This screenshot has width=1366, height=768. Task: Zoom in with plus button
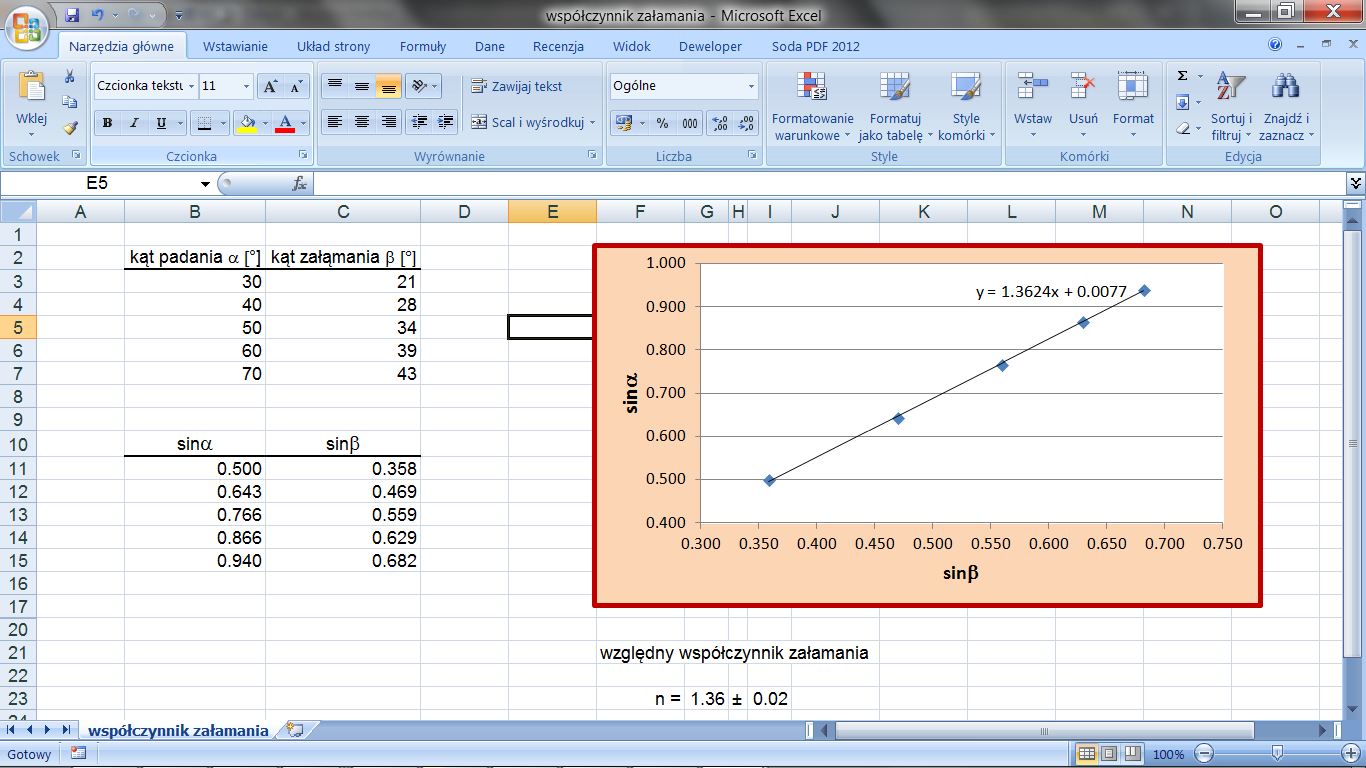coord(1349,753)
